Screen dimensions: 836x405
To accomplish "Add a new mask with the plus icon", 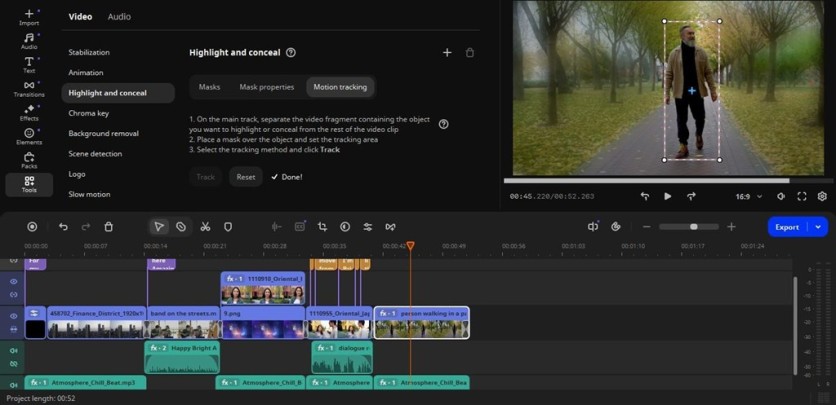I will 447,53.
